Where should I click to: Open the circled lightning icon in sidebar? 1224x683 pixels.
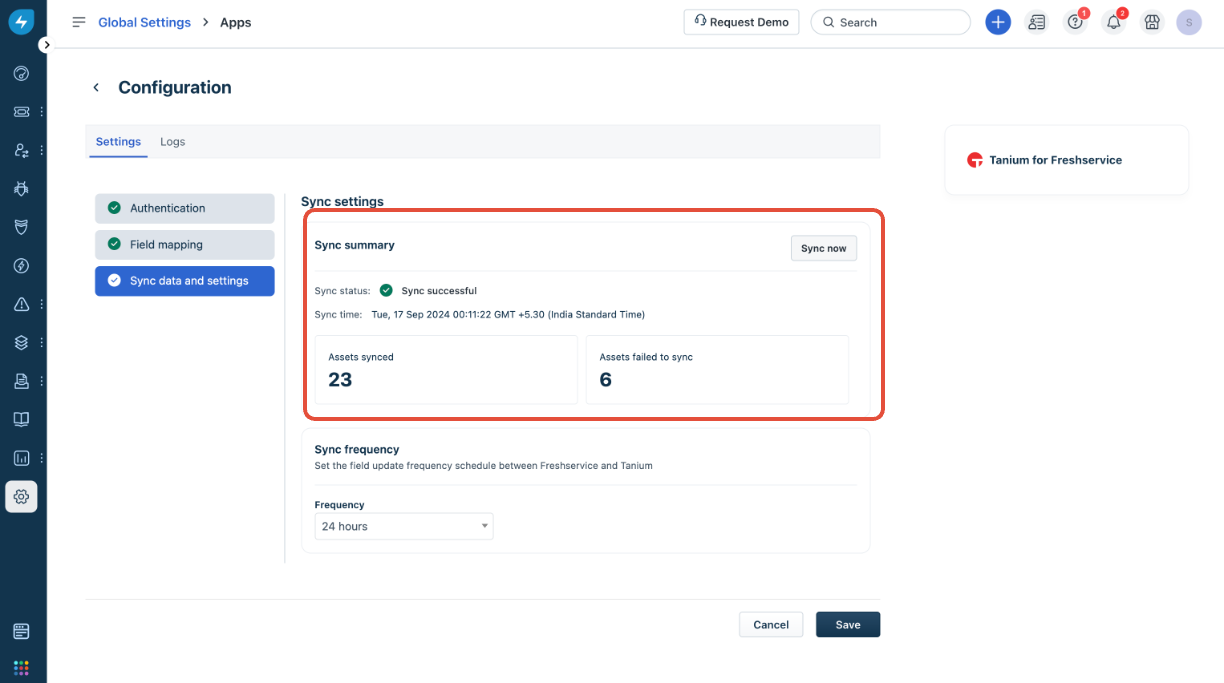tap(21, 266)
